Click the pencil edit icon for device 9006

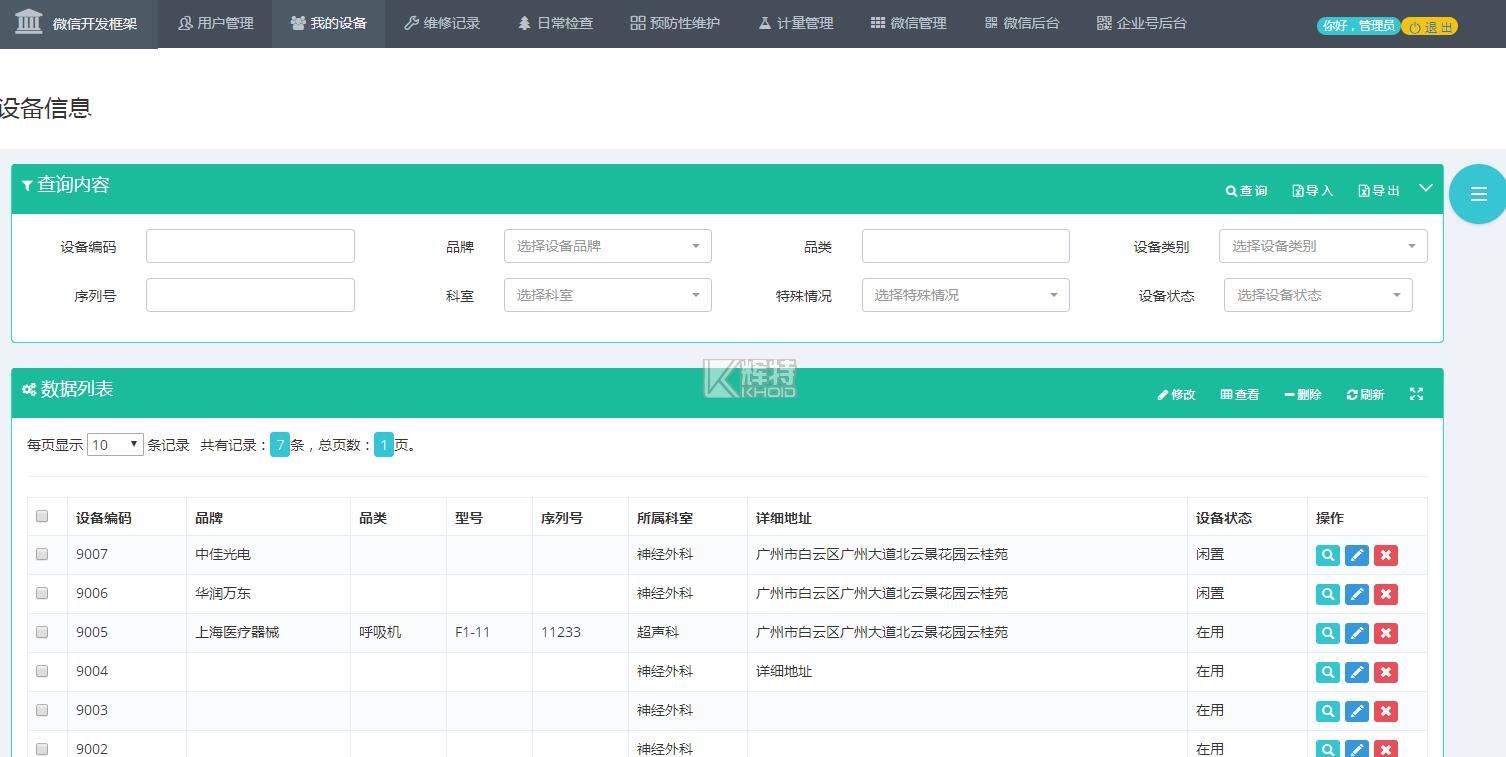coord(1356,594)
